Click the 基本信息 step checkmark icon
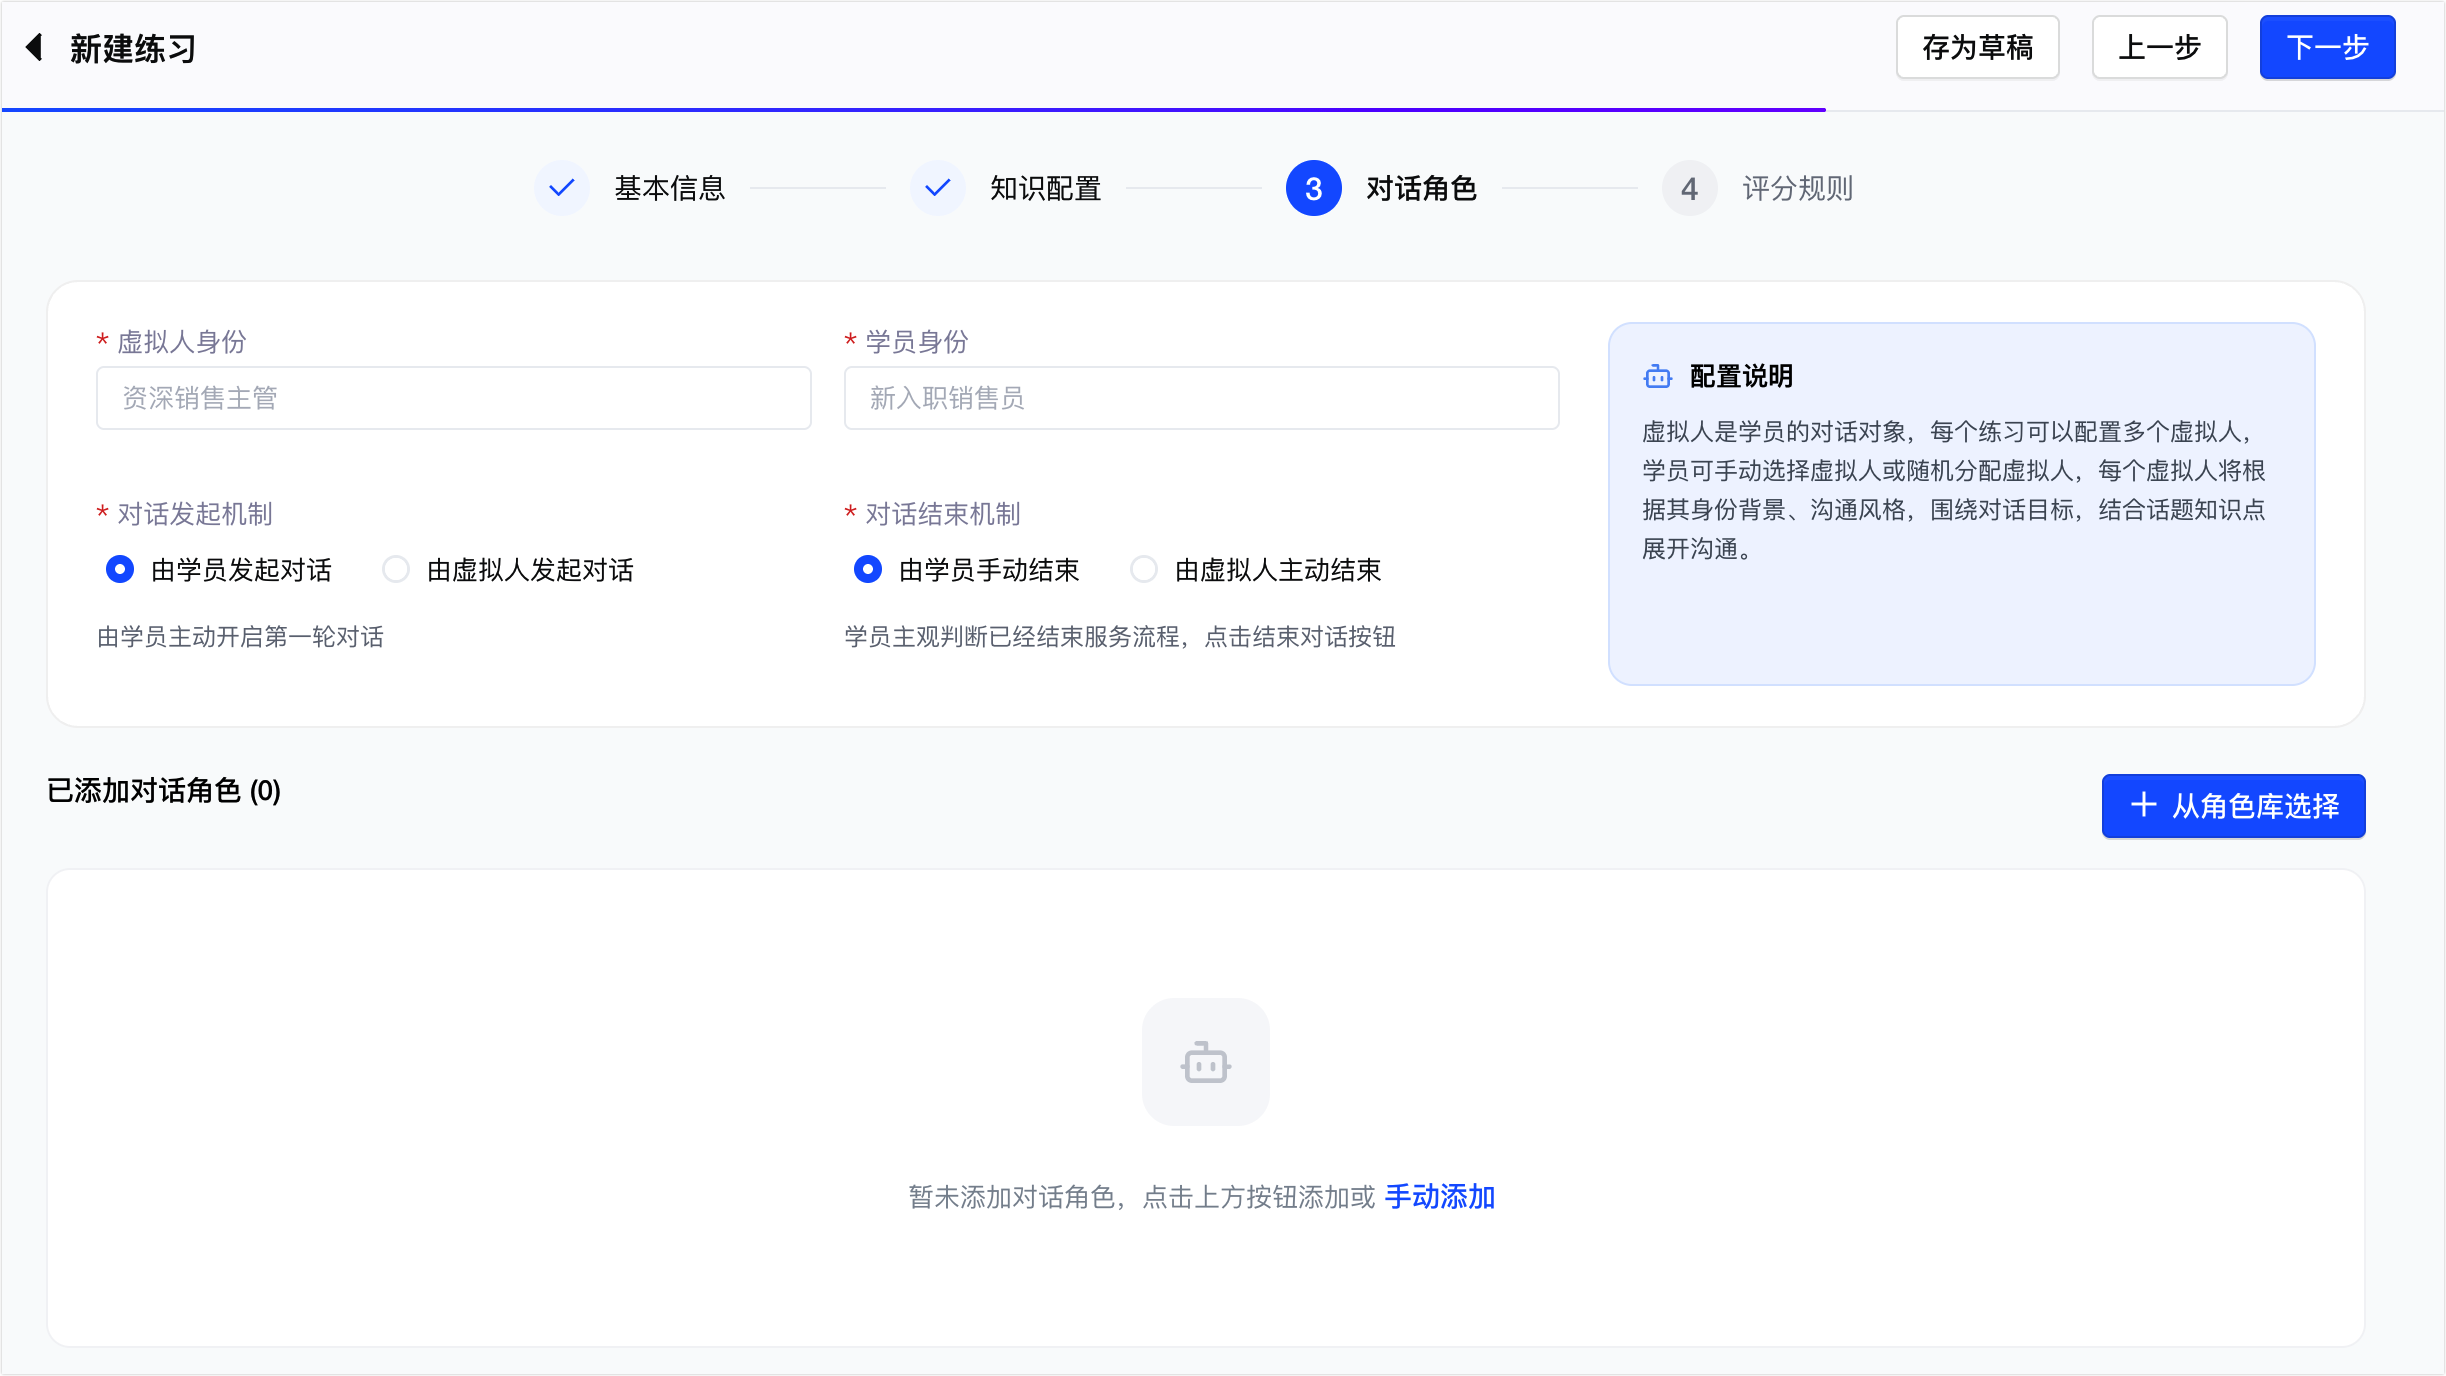 click(562, 188)
